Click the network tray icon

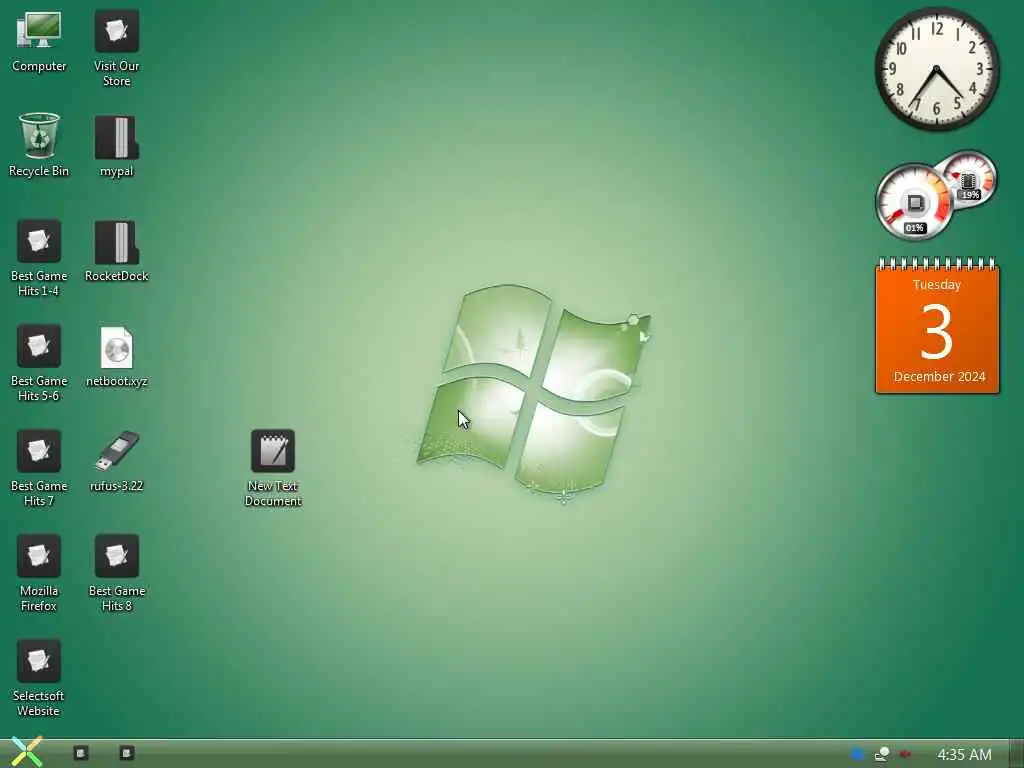pos(882,754)
